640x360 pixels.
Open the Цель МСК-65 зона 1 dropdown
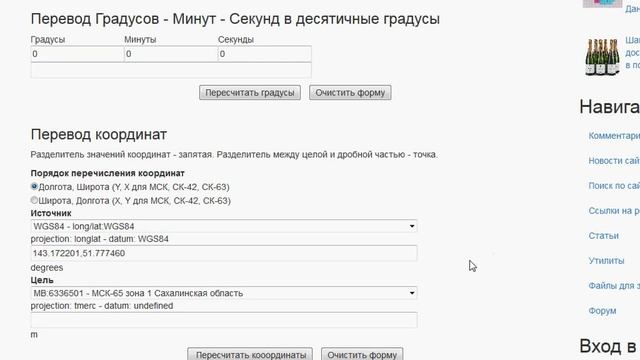(x=224, y=293)
